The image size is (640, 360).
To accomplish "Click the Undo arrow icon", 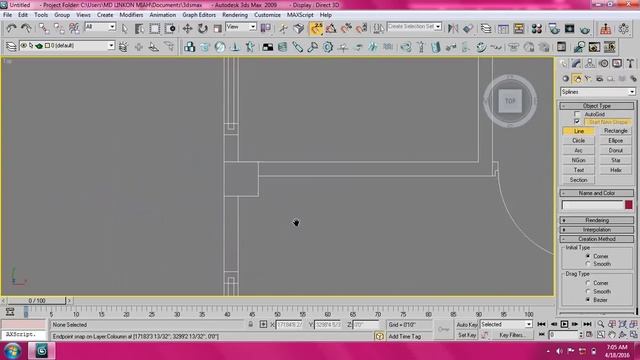I will click(x=11, y=28).
